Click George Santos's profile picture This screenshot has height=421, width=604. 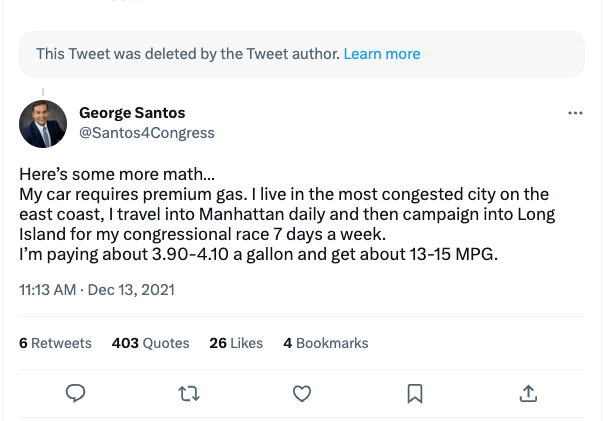point(43,124)
